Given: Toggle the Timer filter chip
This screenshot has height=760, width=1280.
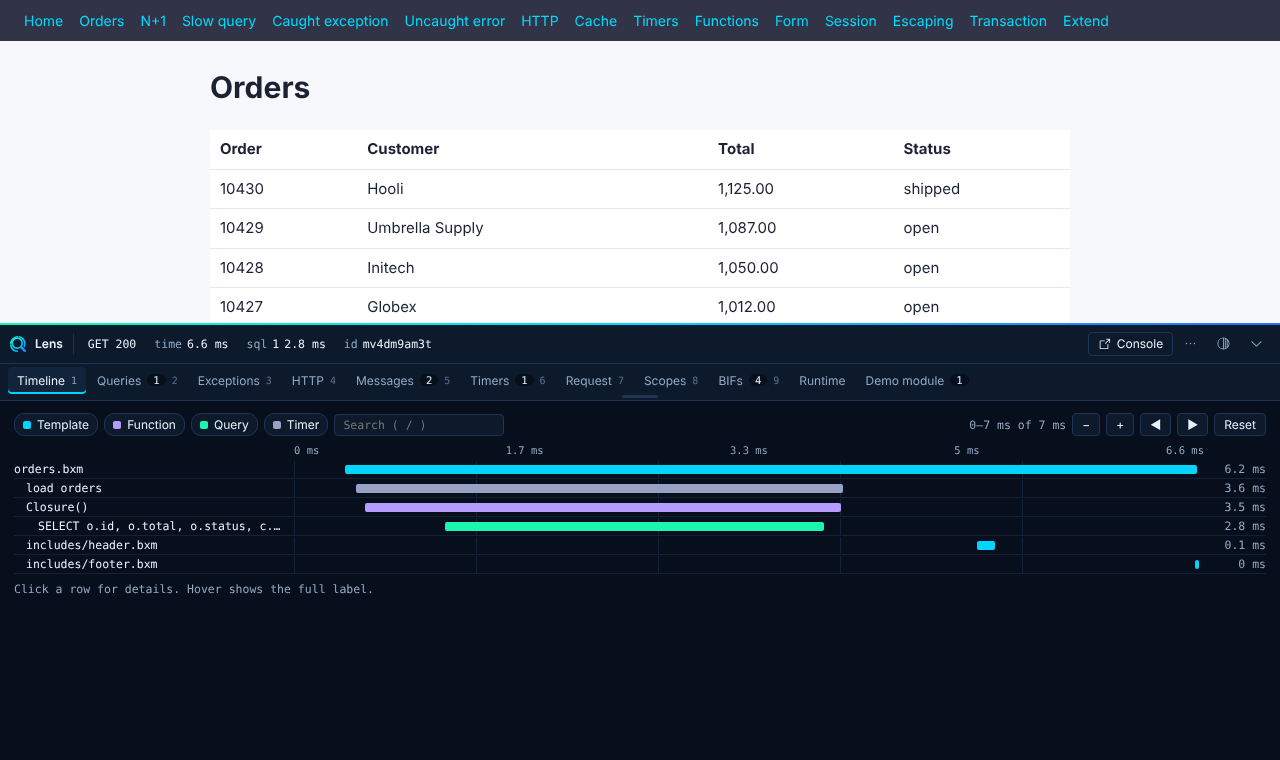Looking at the screenshot, I should (x=296, y=425).
